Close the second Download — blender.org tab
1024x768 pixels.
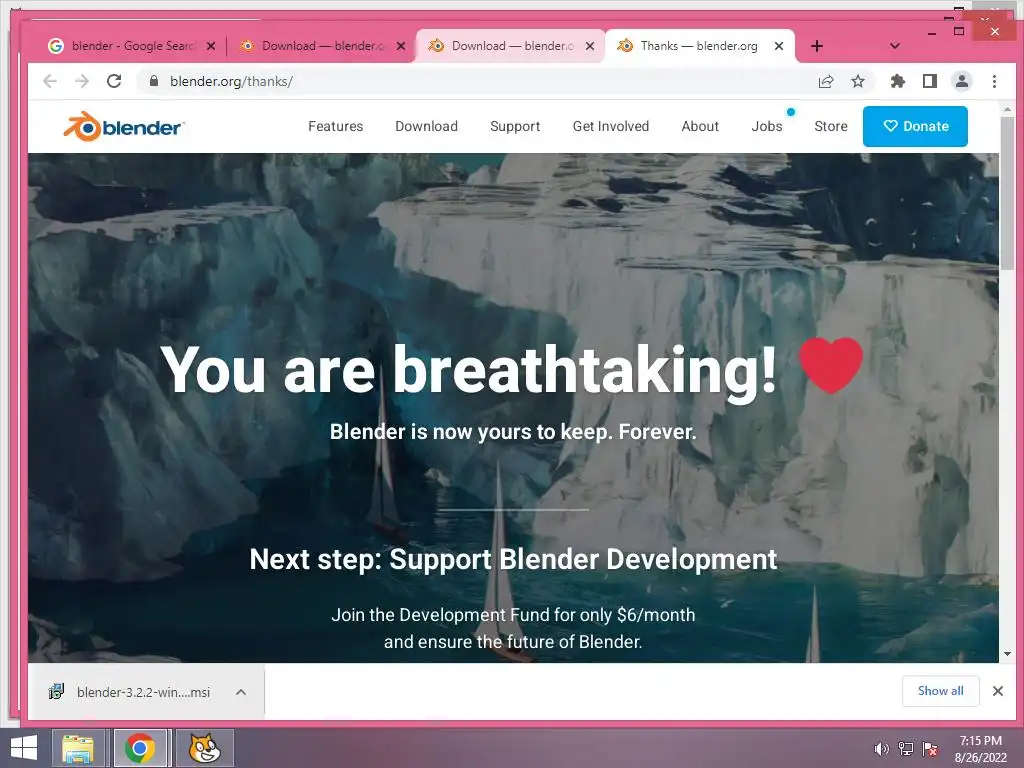point(590,46)
